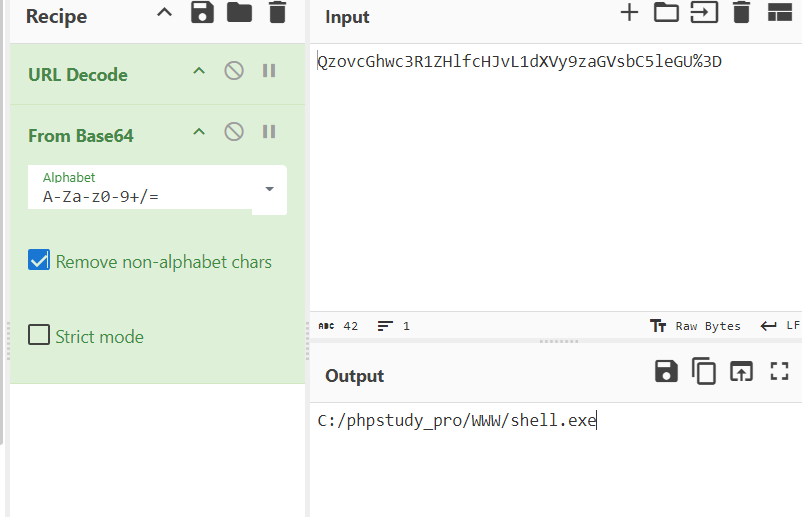The height and width of the screenshot is (517, 802).
Task: Click into the Input text area
Action: 555,180
